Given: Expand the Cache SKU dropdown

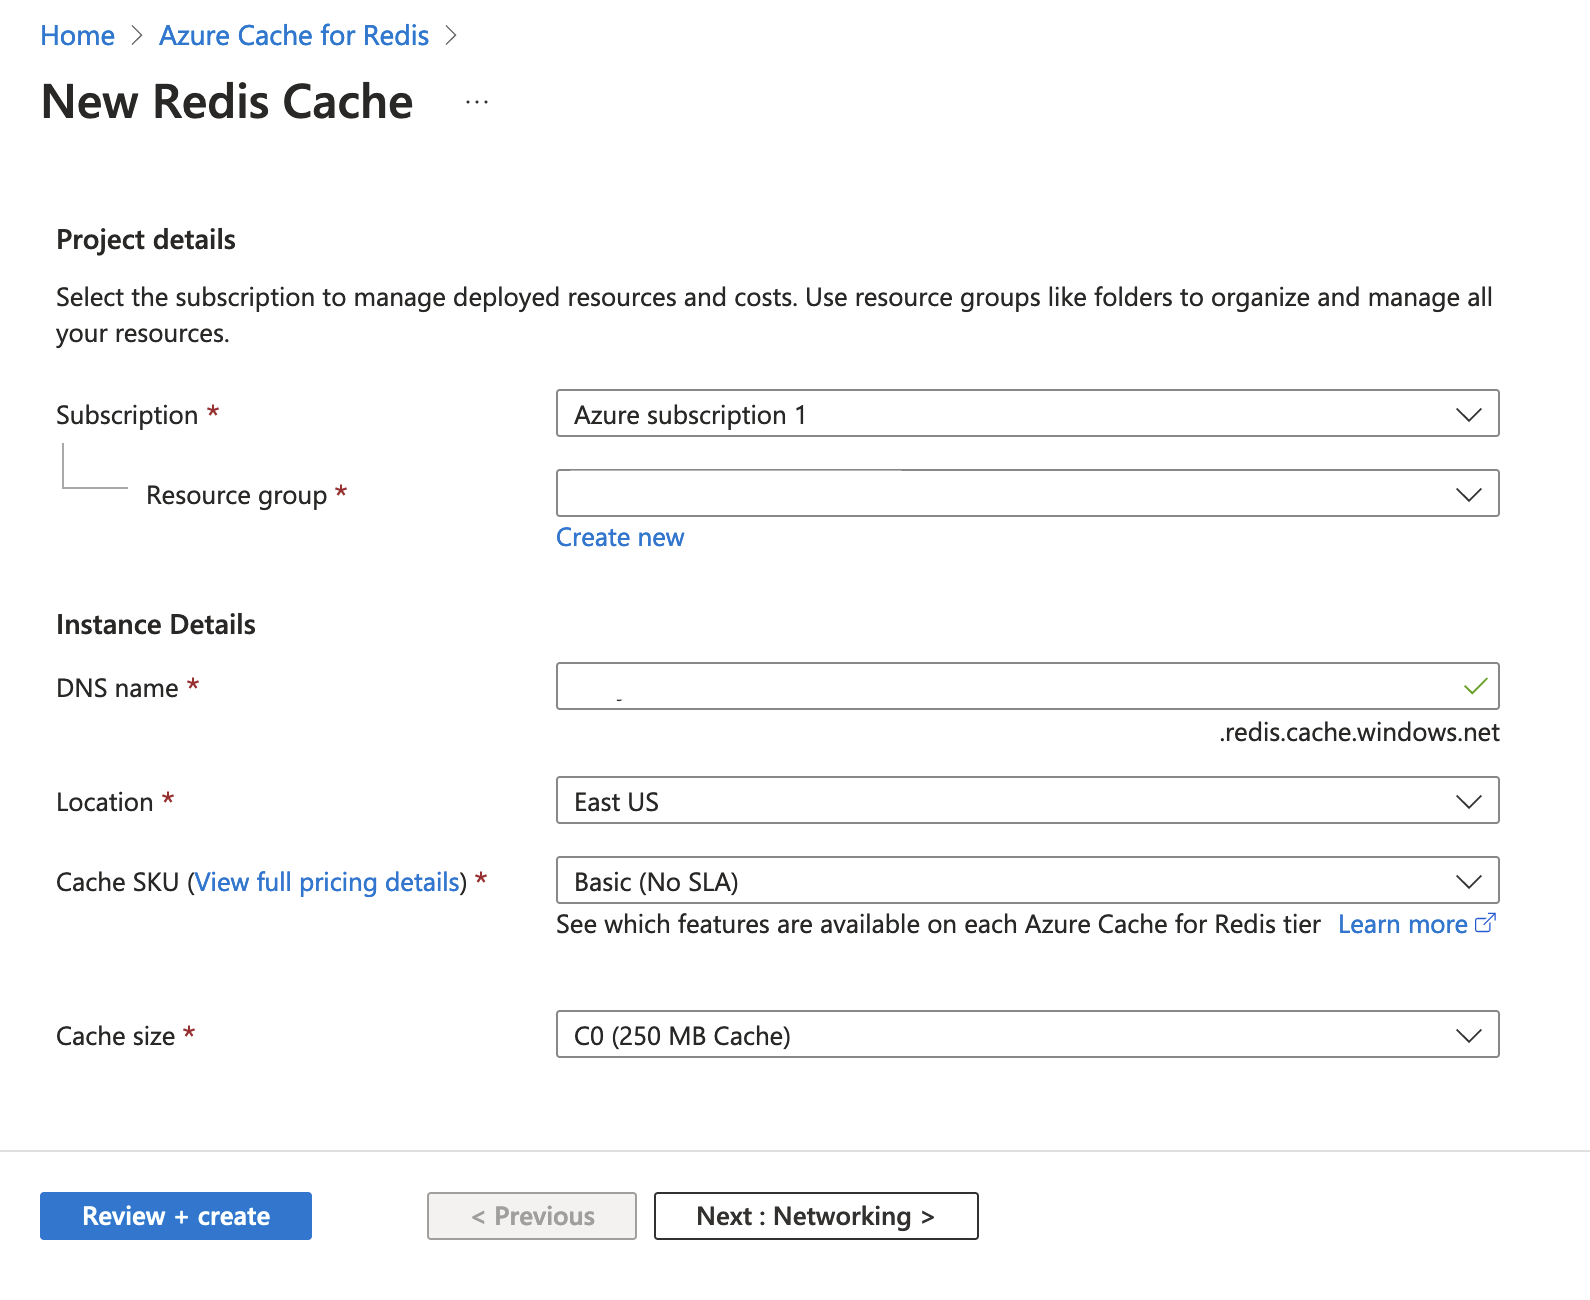Looking at the screenshot, I should pos(1027,881).
